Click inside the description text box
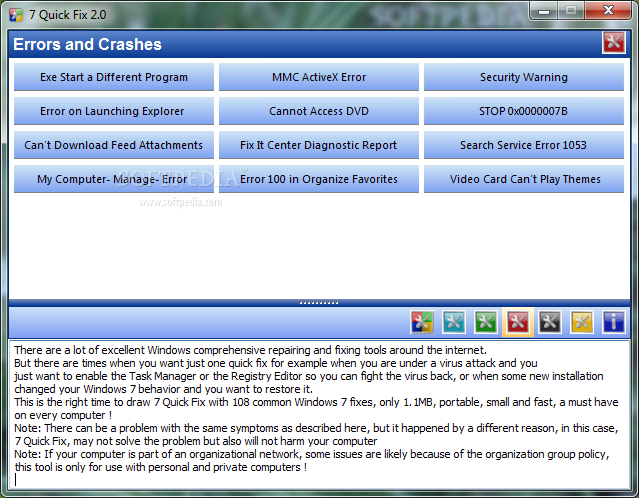Viewport: 639px width, 498px height. click(x=319, y=414)
